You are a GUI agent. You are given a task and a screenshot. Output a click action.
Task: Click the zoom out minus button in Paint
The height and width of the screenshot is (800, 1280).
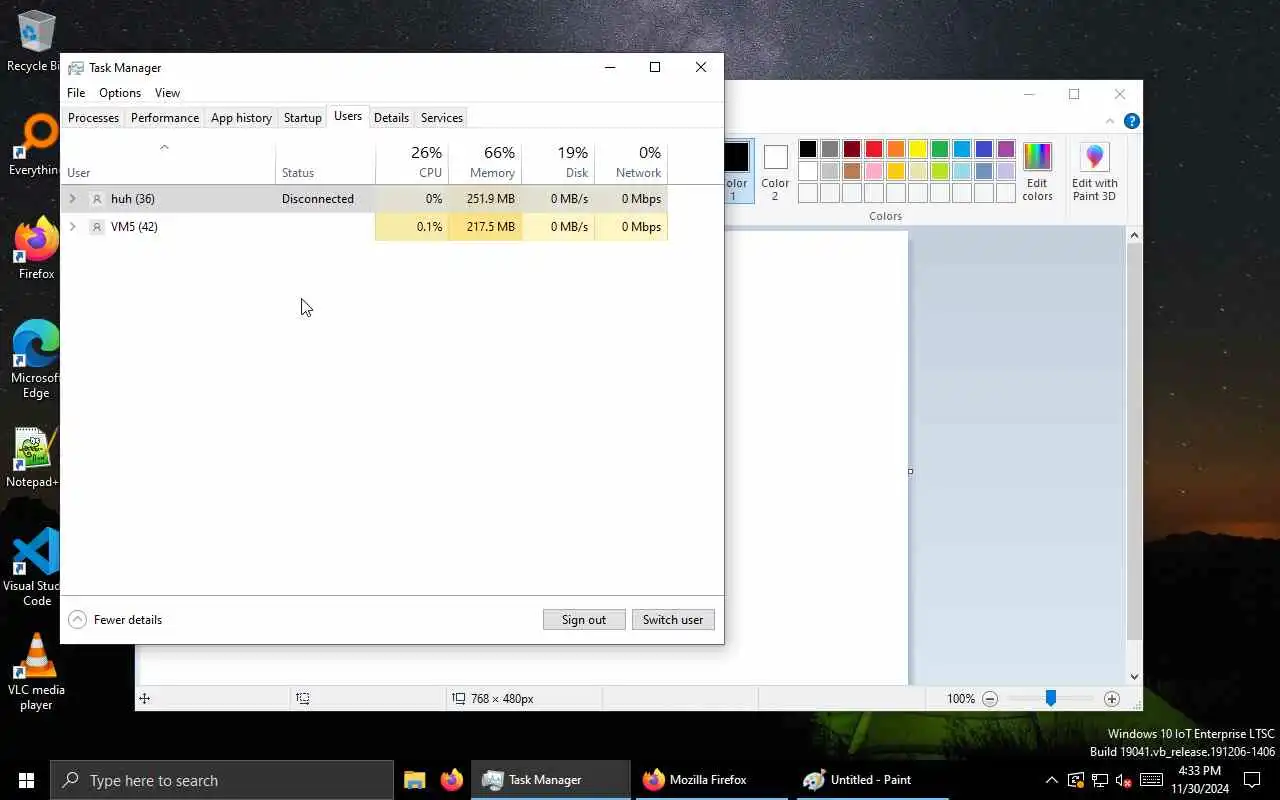point(989,699)
